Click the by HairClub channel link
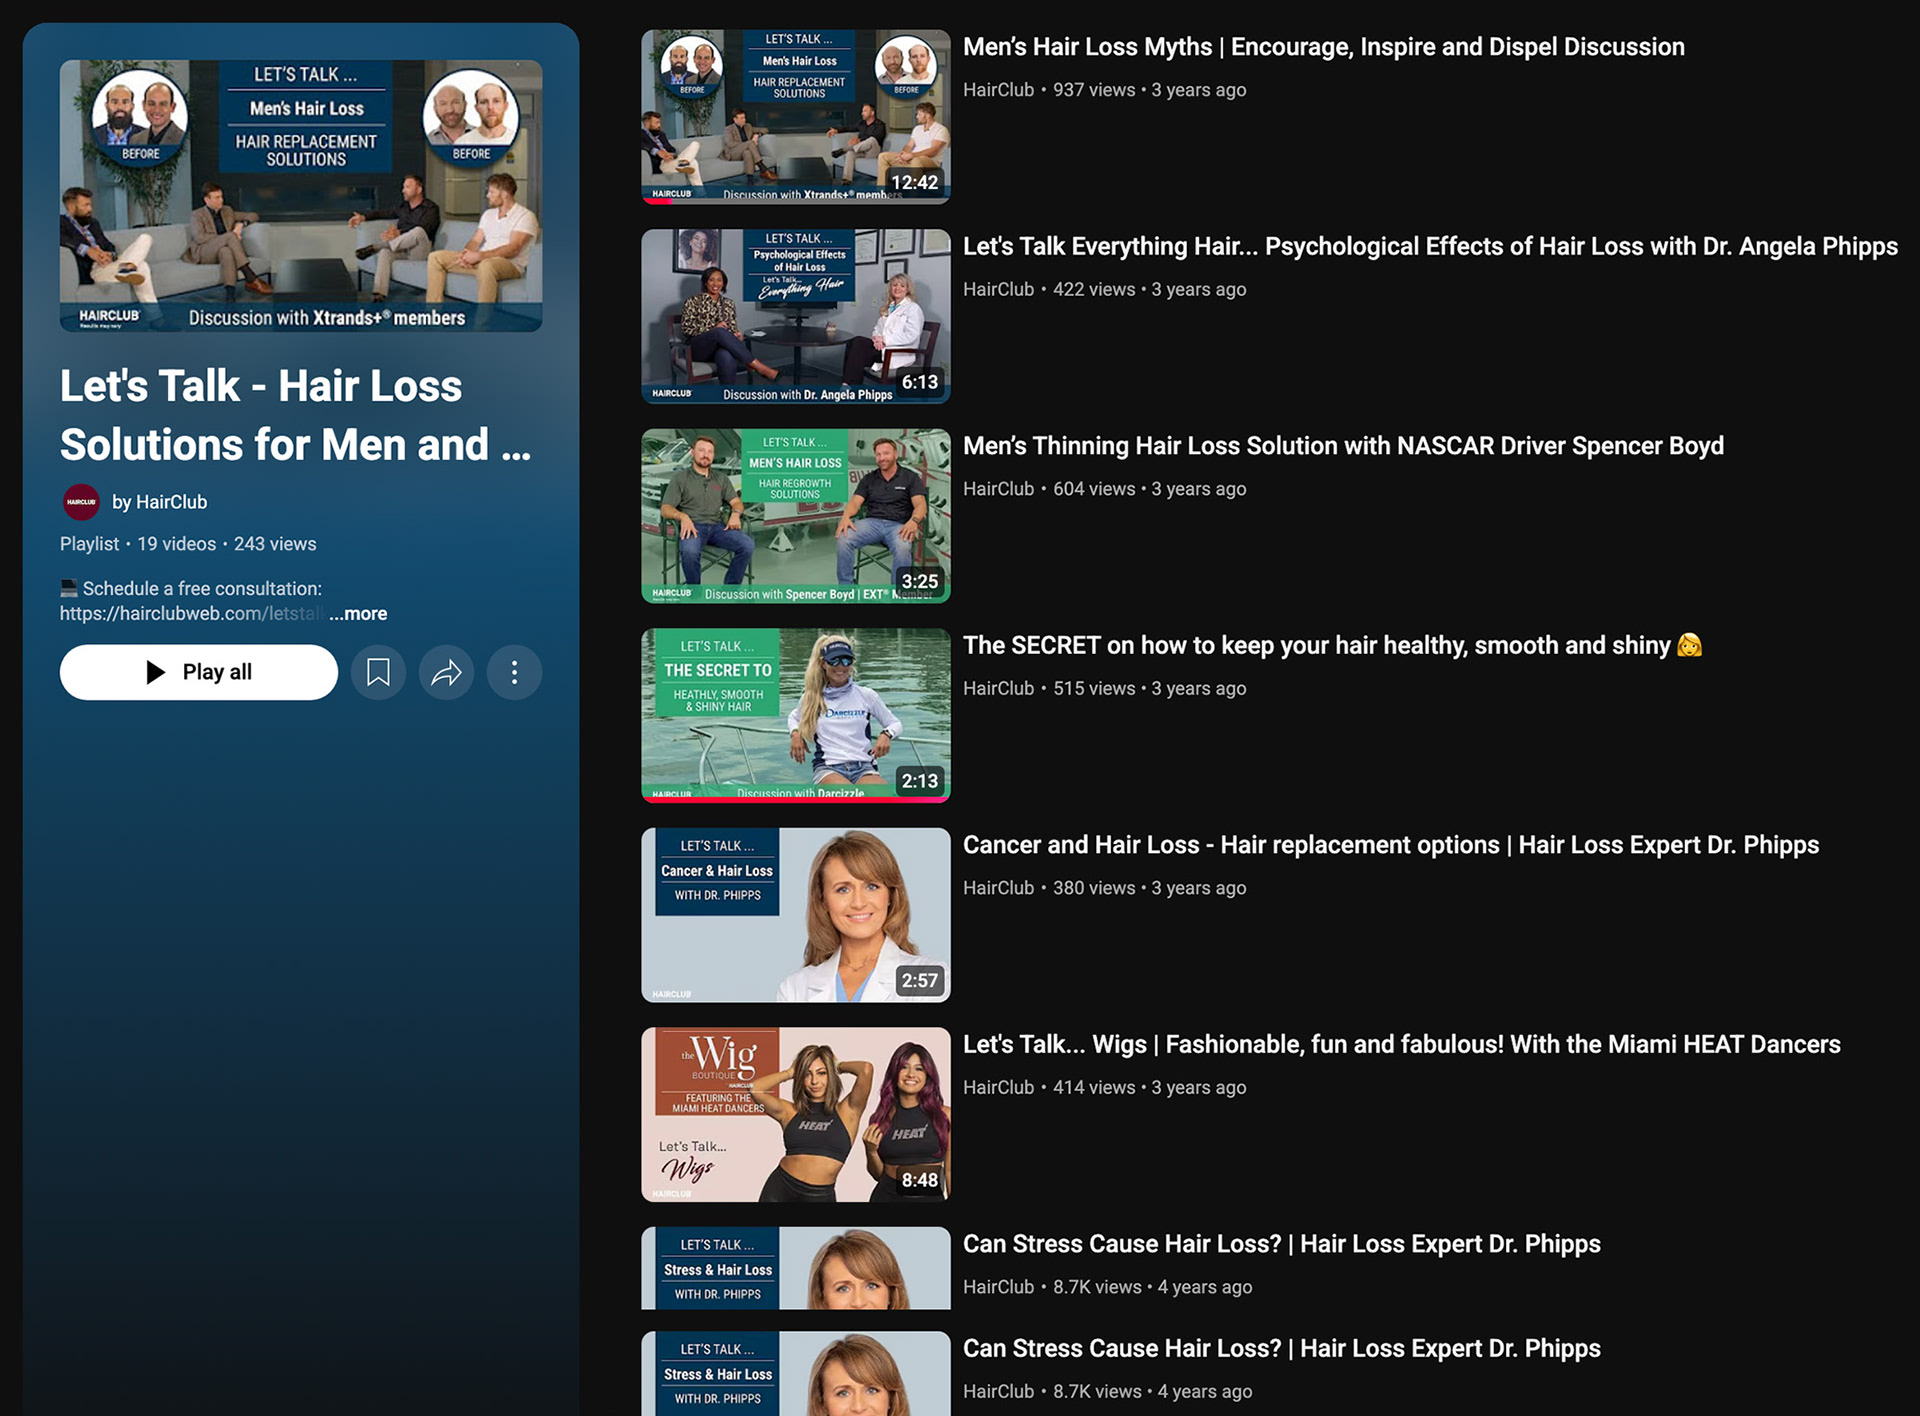The image size is (1920, 1416). point(160,502)
